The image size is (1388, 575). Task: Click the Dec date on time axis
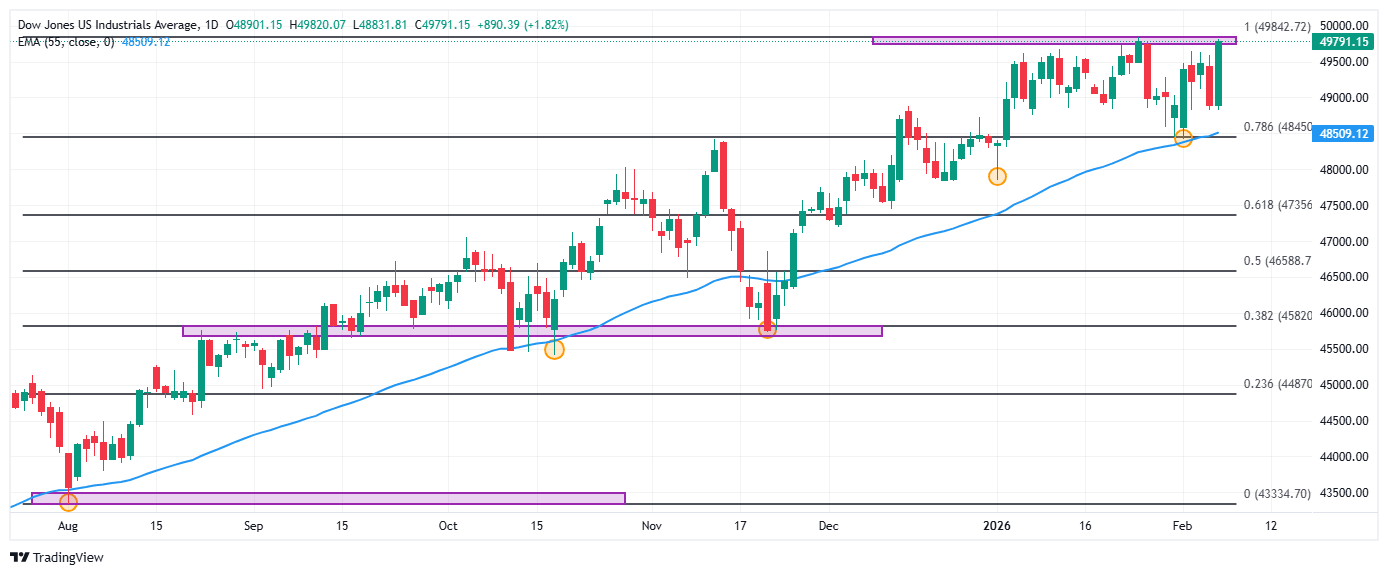(x=828, y=525)
